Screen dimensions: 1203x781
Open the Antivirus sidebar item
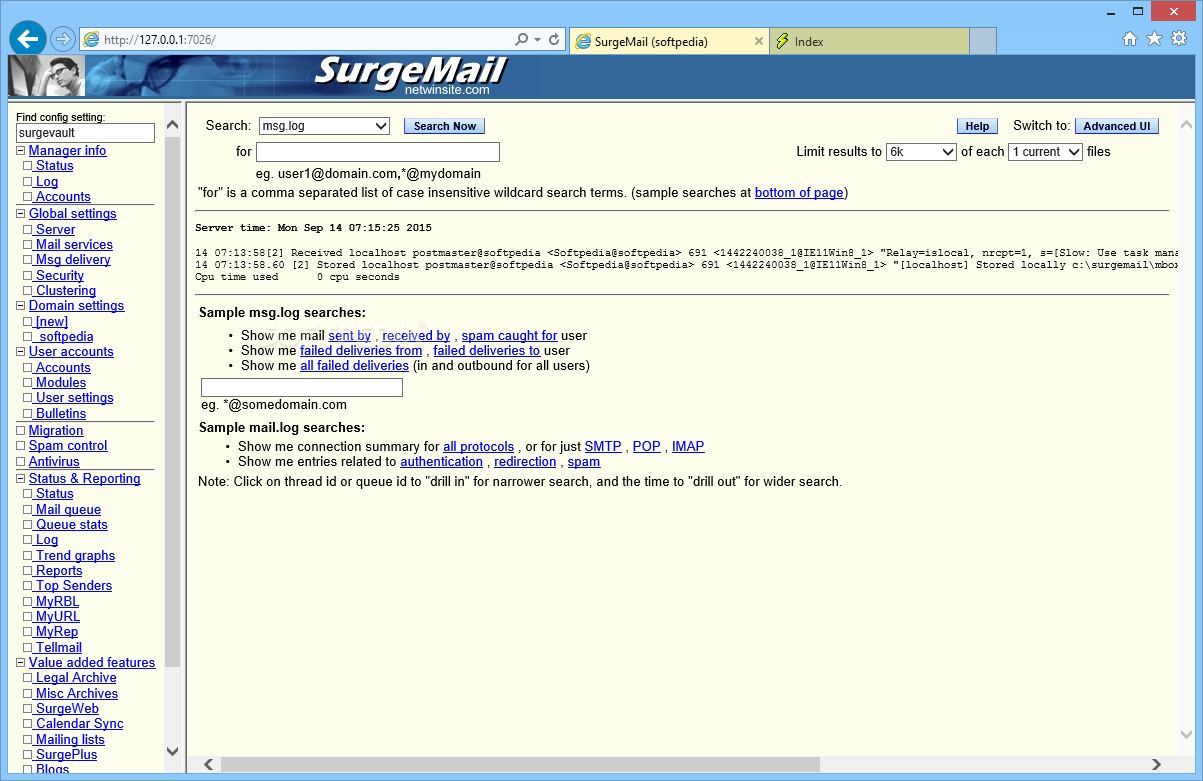tap(54, 462)
